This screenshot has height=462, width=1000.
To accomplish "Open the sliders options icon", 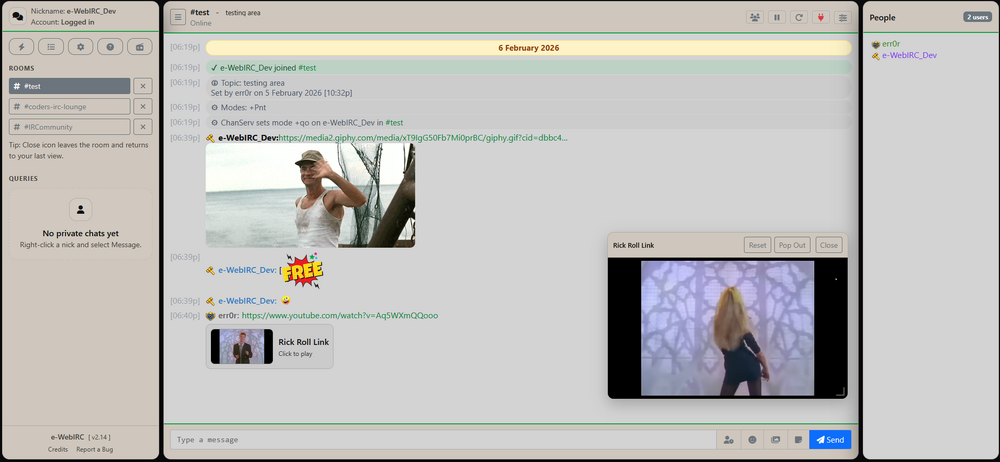I will [x=843, y=17].
